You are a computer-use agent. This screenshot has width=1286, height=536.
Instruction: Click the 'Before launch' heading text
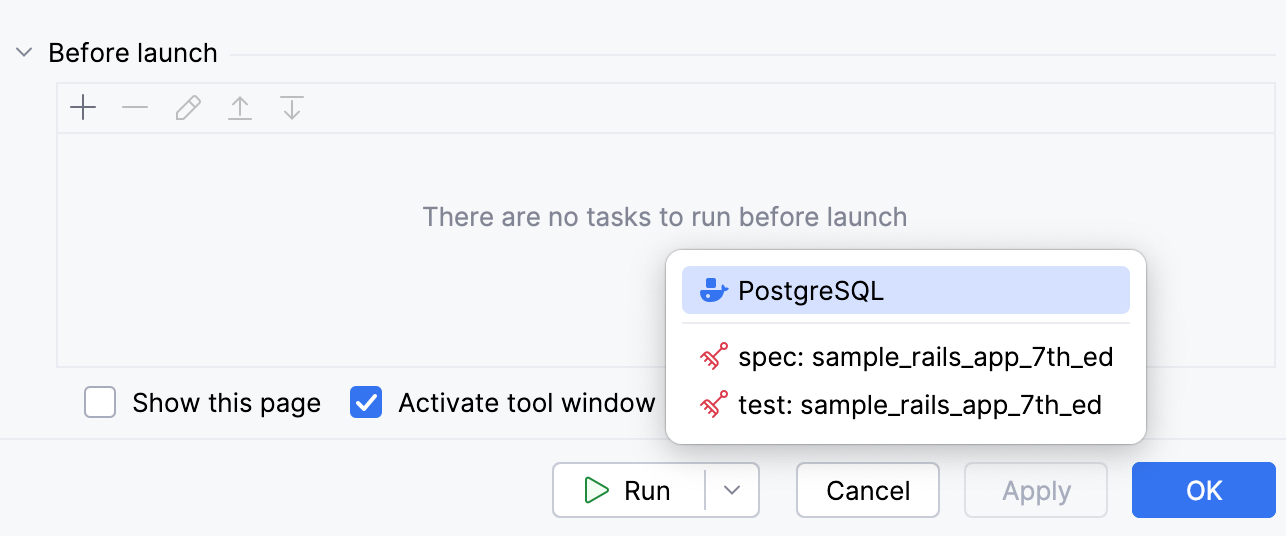click(x=133, y=53)
